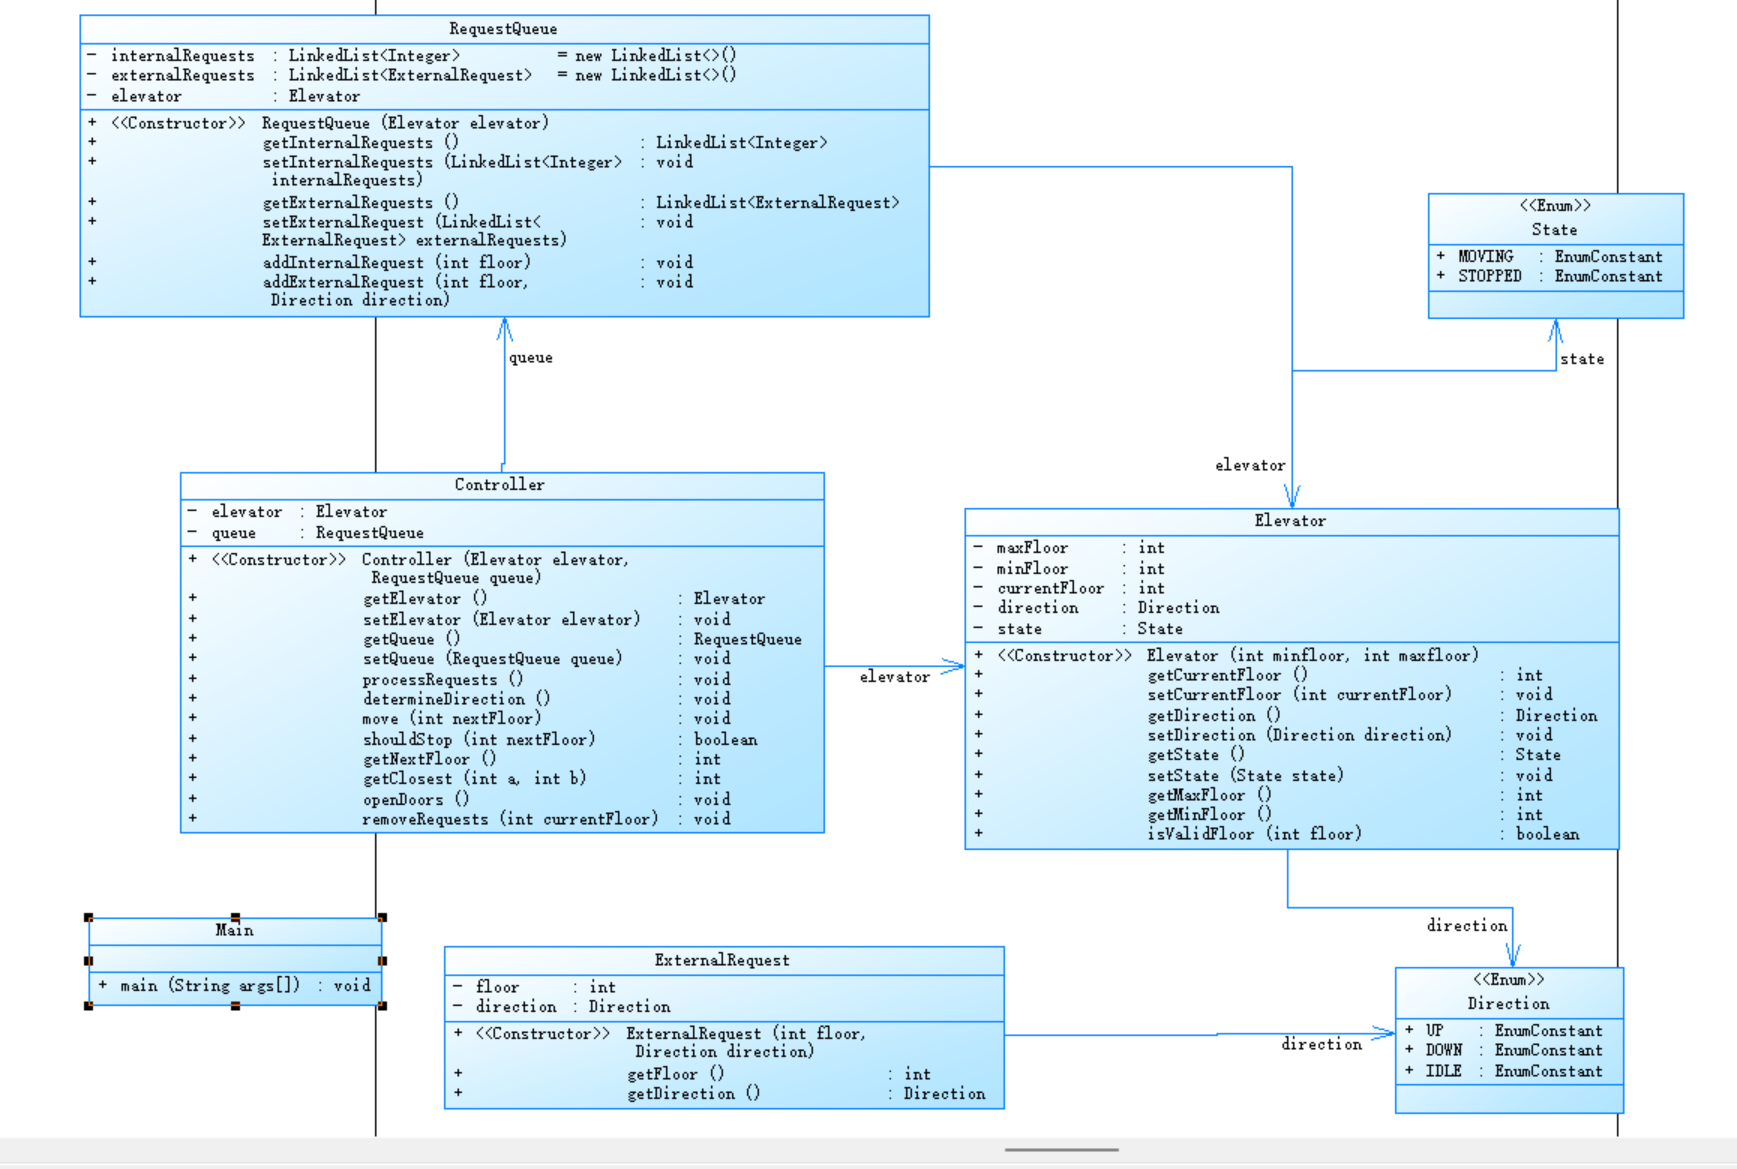Select the Controller constructor row
This screenshot has width=1737, height=1169.
coord(409,568)
